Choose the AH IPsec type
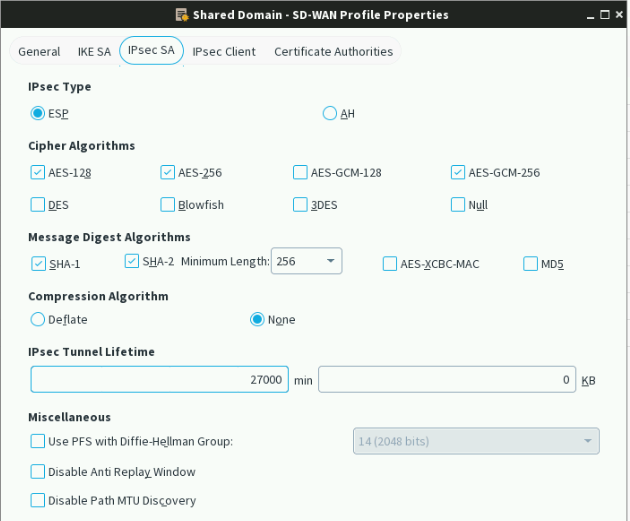 pyautogui.click(x=329, y=114)
